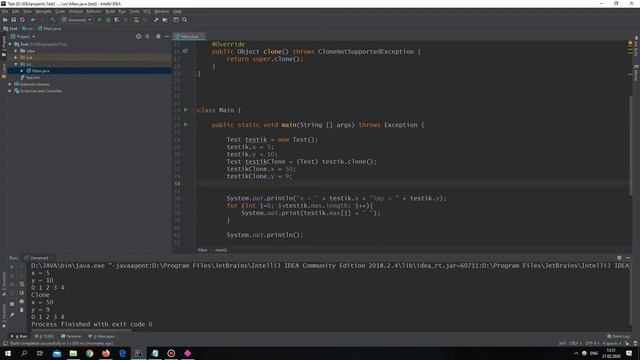Click the Run with Coverage icon
The height and width of the screenshot is (360, 640).
click(117, 20)
